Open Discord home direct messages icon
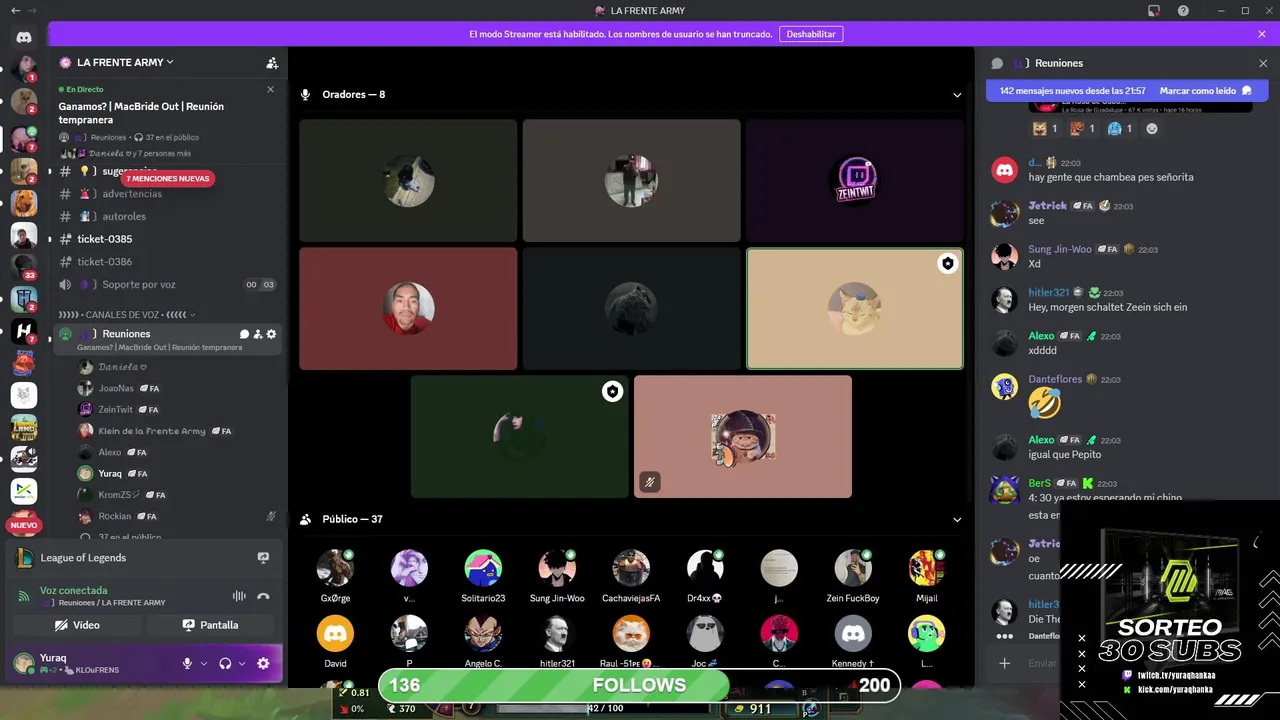 [x=24, y=37]
